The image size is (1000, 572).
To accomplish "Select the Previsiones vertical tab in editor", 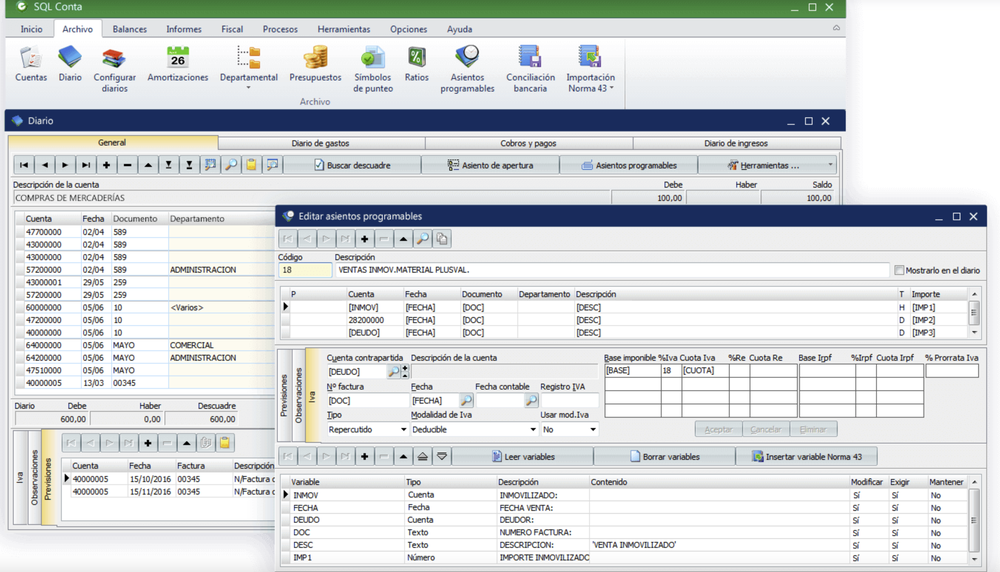I will [284, 395].
